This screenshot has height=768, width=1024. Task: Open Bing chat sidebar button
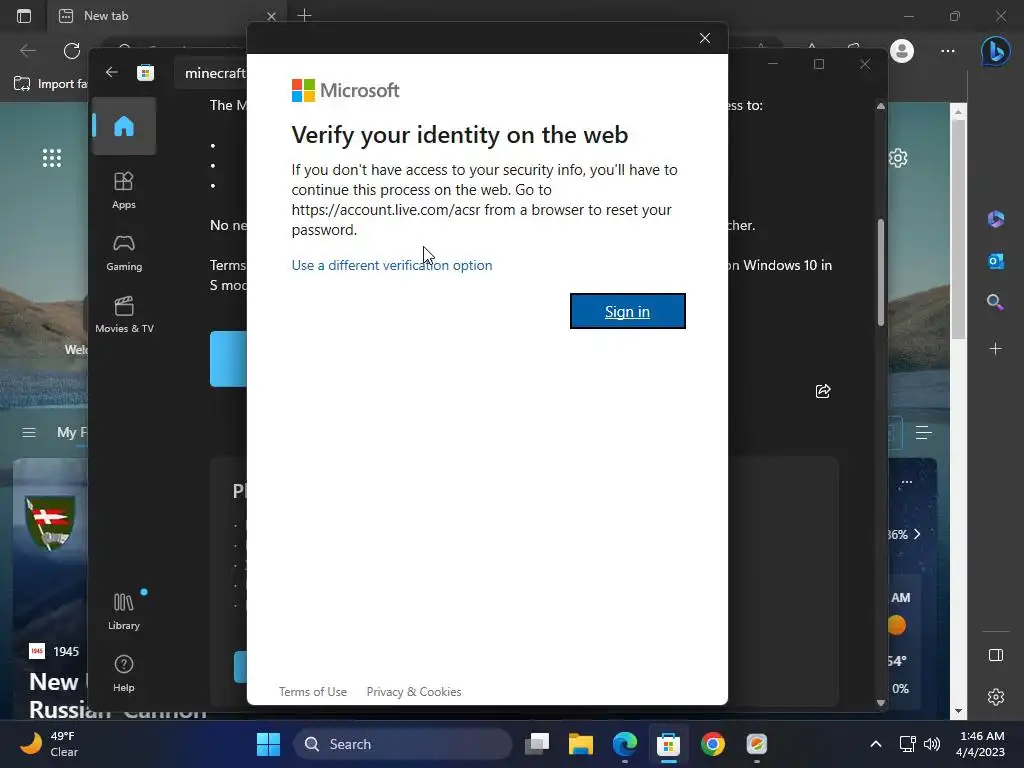(995, 51)
